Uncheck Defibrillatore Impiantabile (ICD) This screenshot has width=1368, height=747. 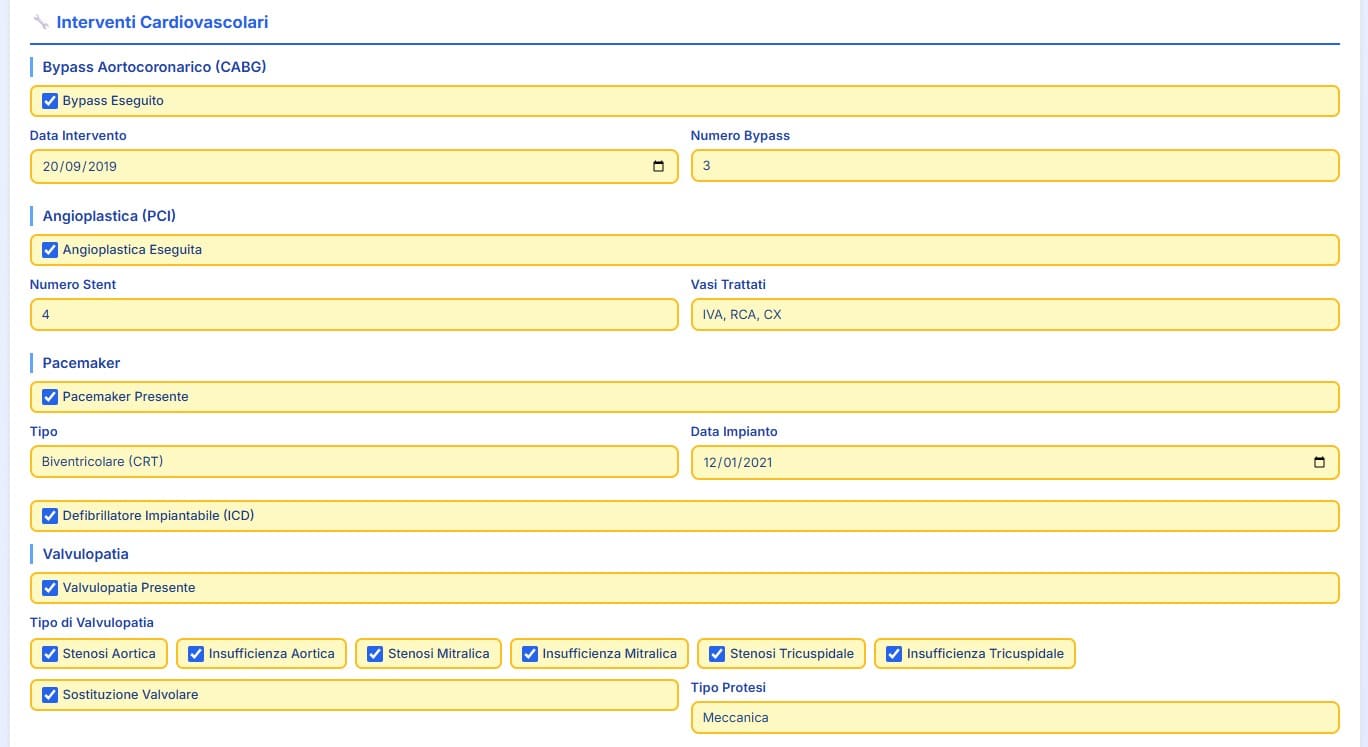click(50, 516)
